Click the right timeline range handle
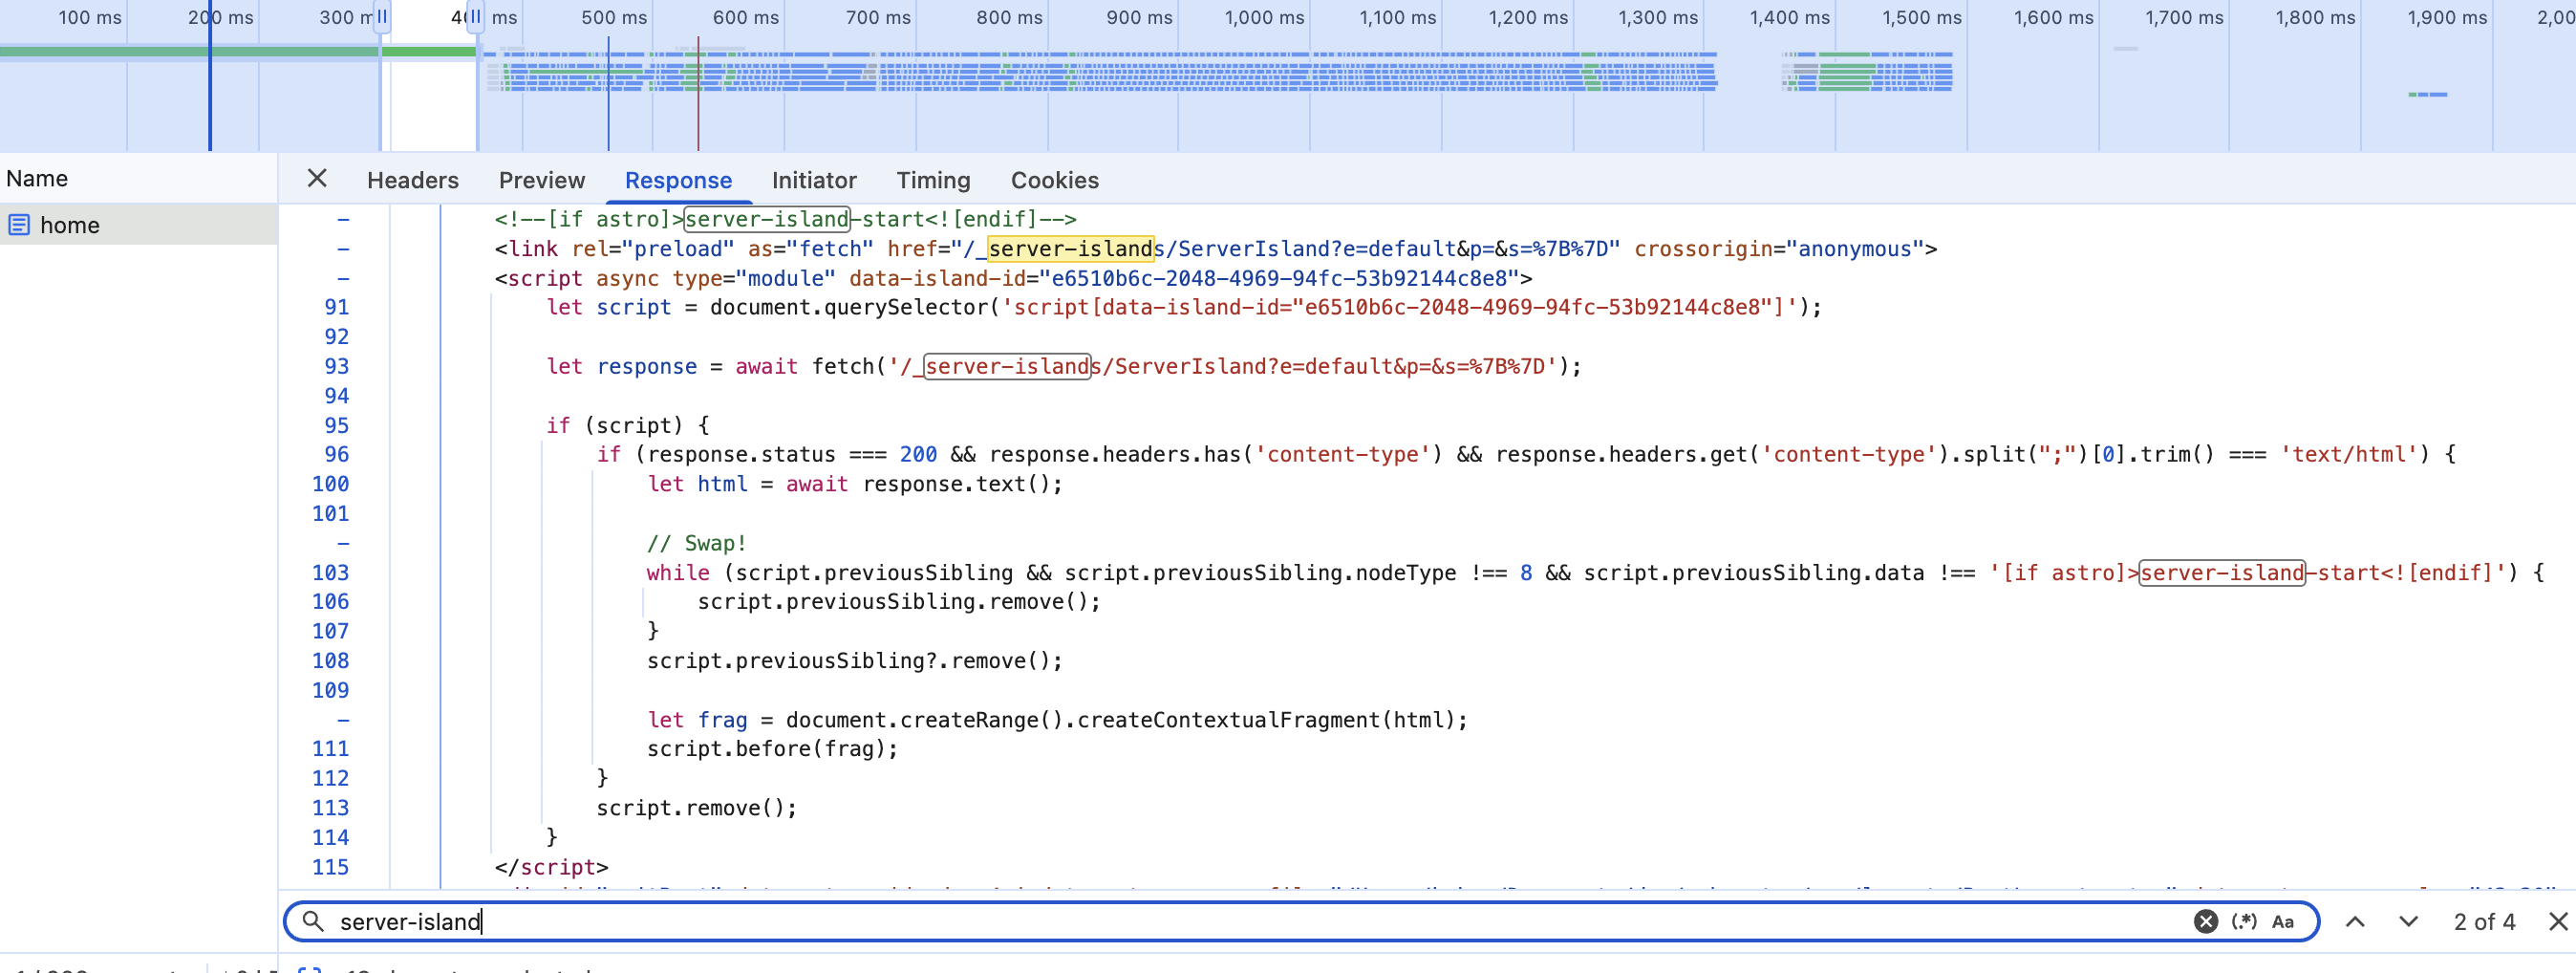 tap(476, 17)
